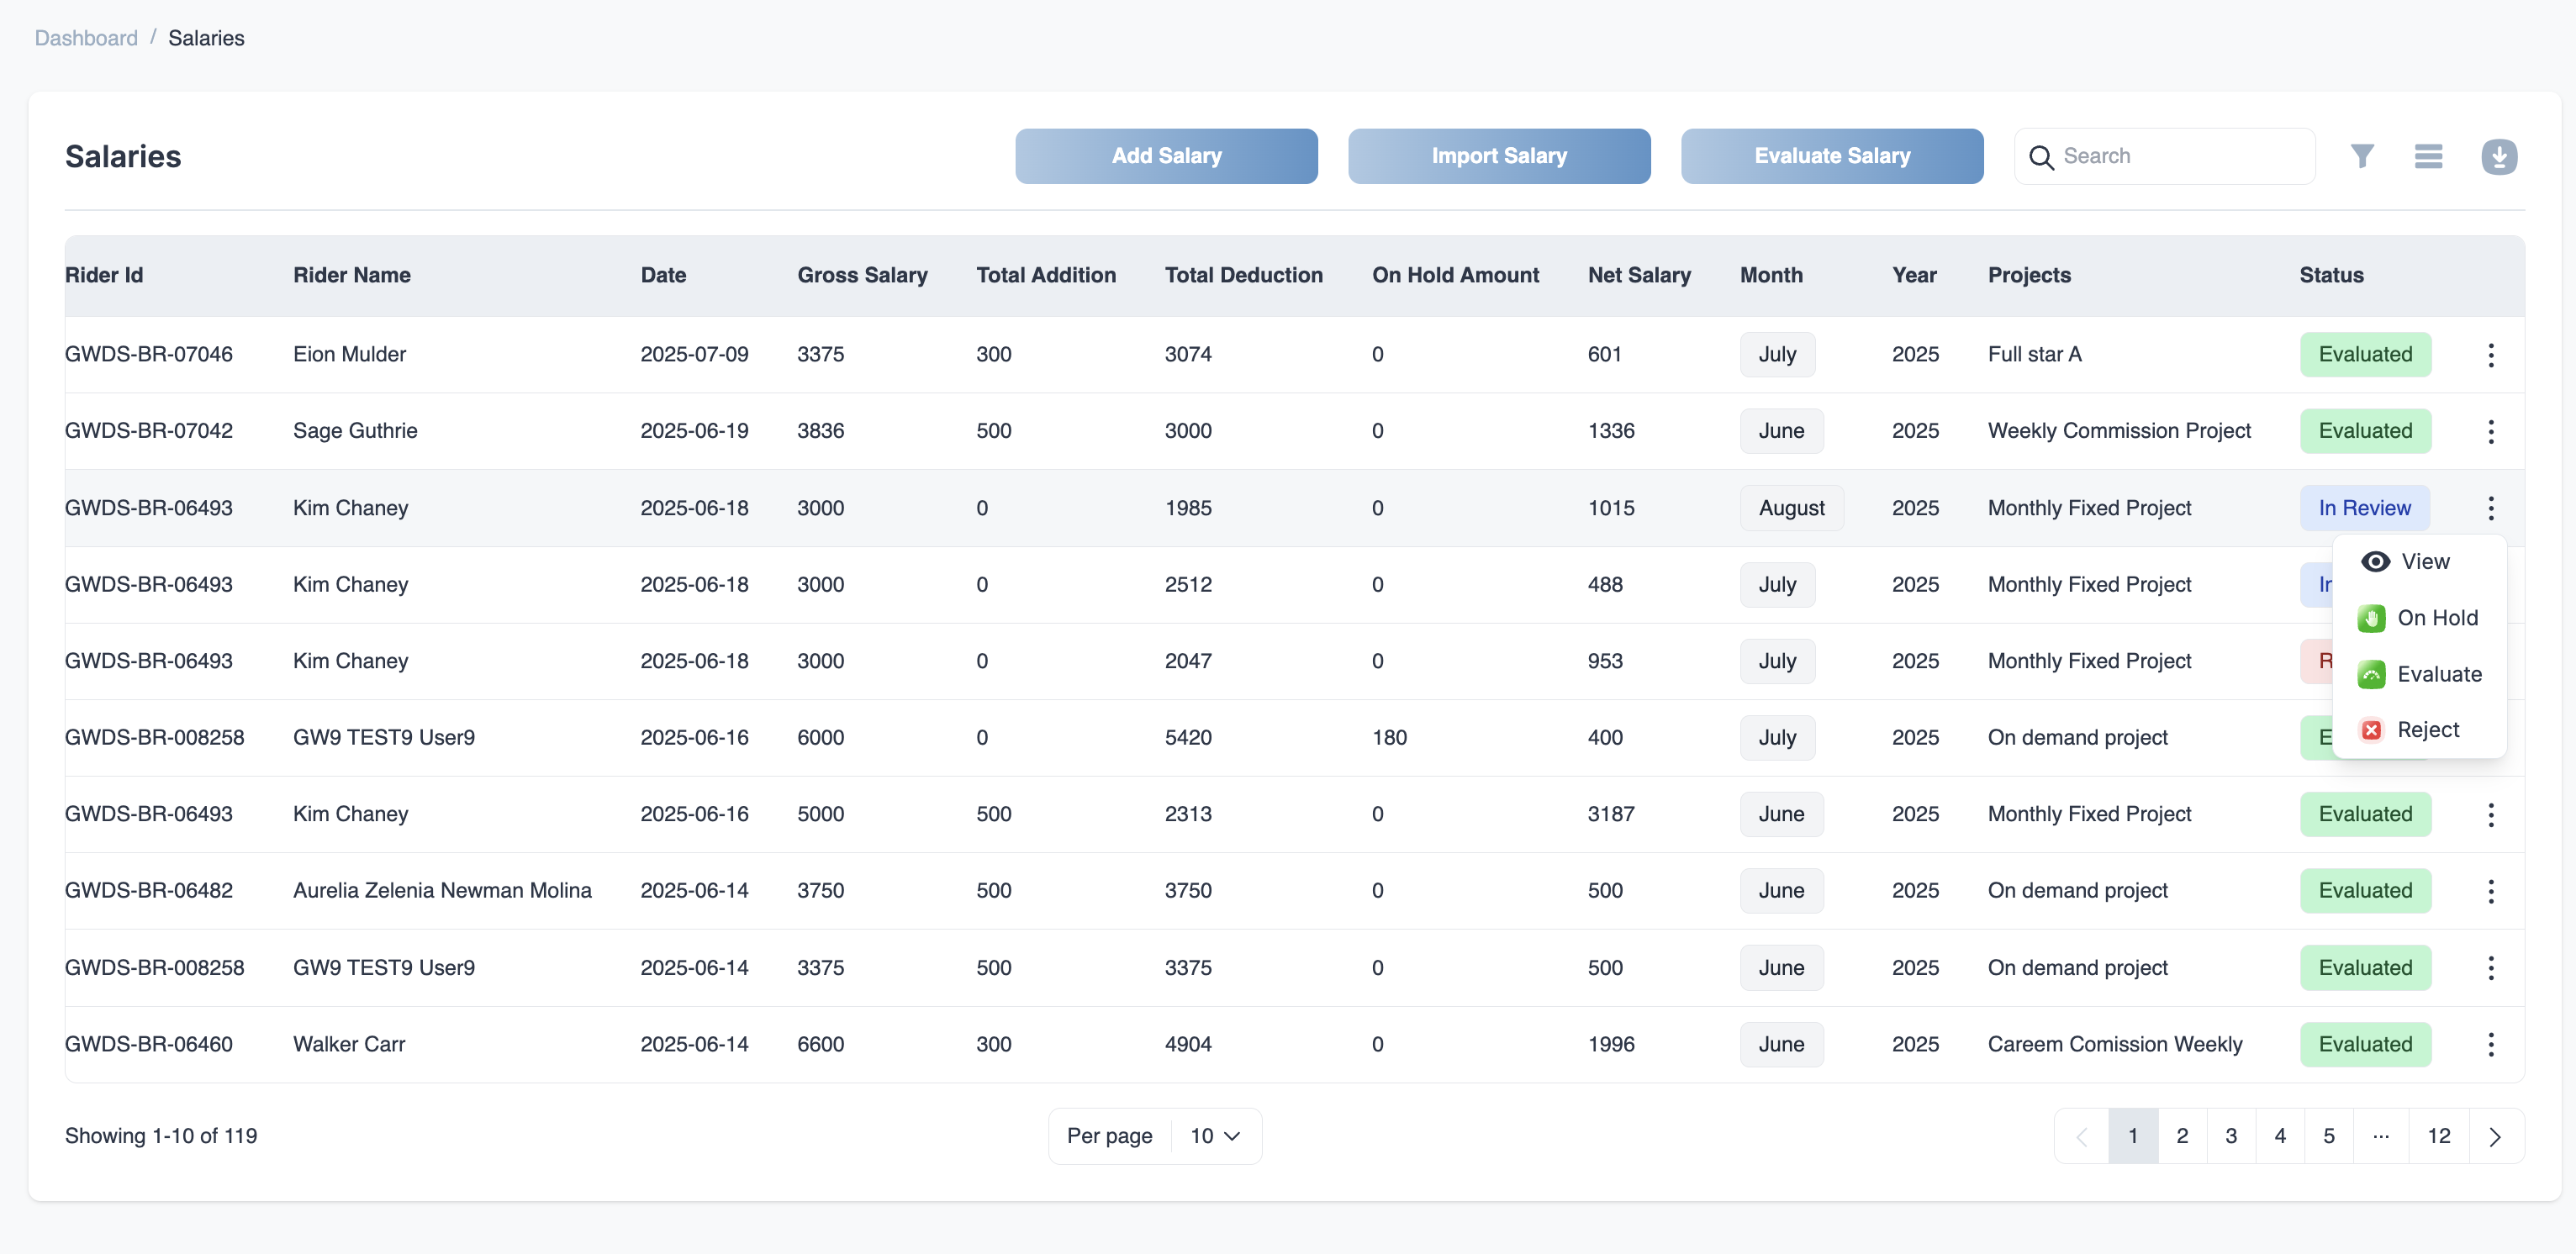Click the August month tag
Image resolution: width=2576 pixels, height=1254 pixels.
(1791, 508)
